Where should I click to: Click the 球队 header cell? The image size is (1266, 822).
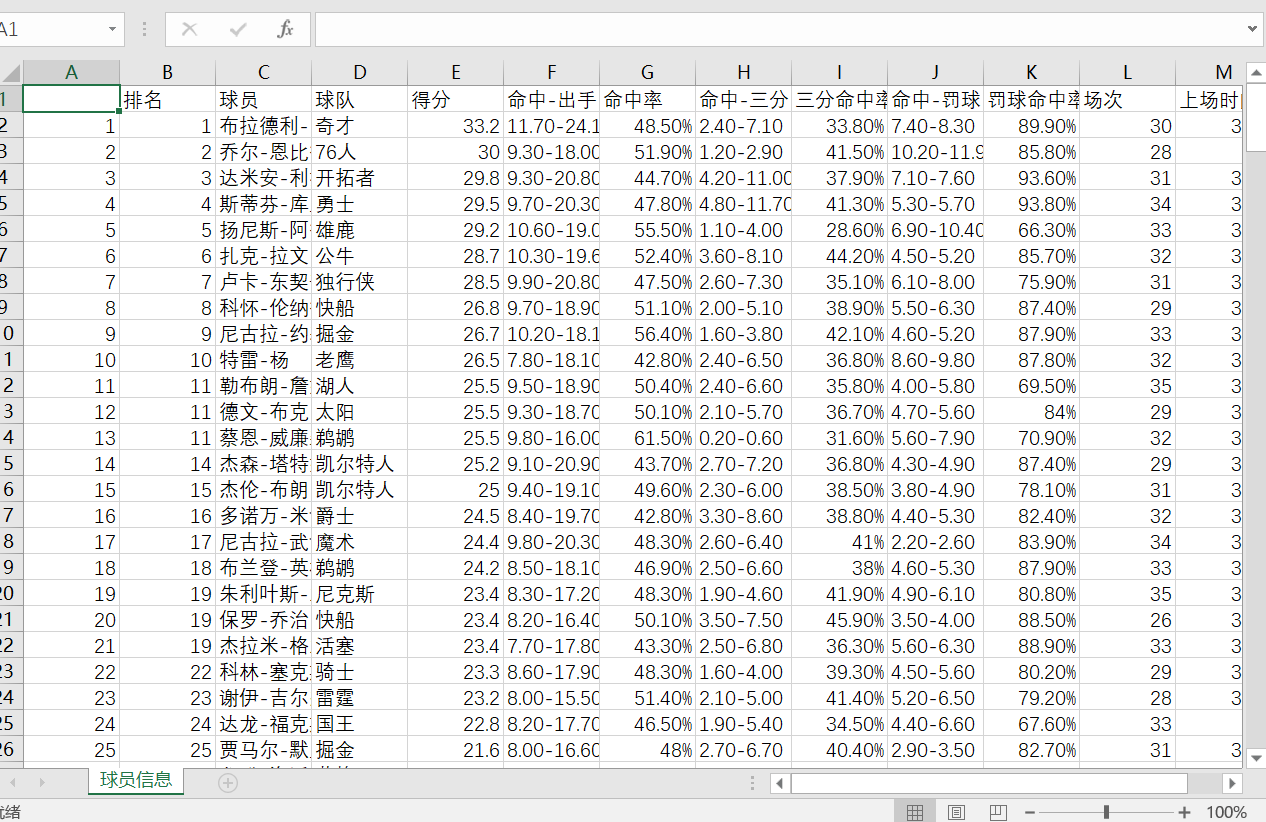pyautogui.click(x=359, y=99)
